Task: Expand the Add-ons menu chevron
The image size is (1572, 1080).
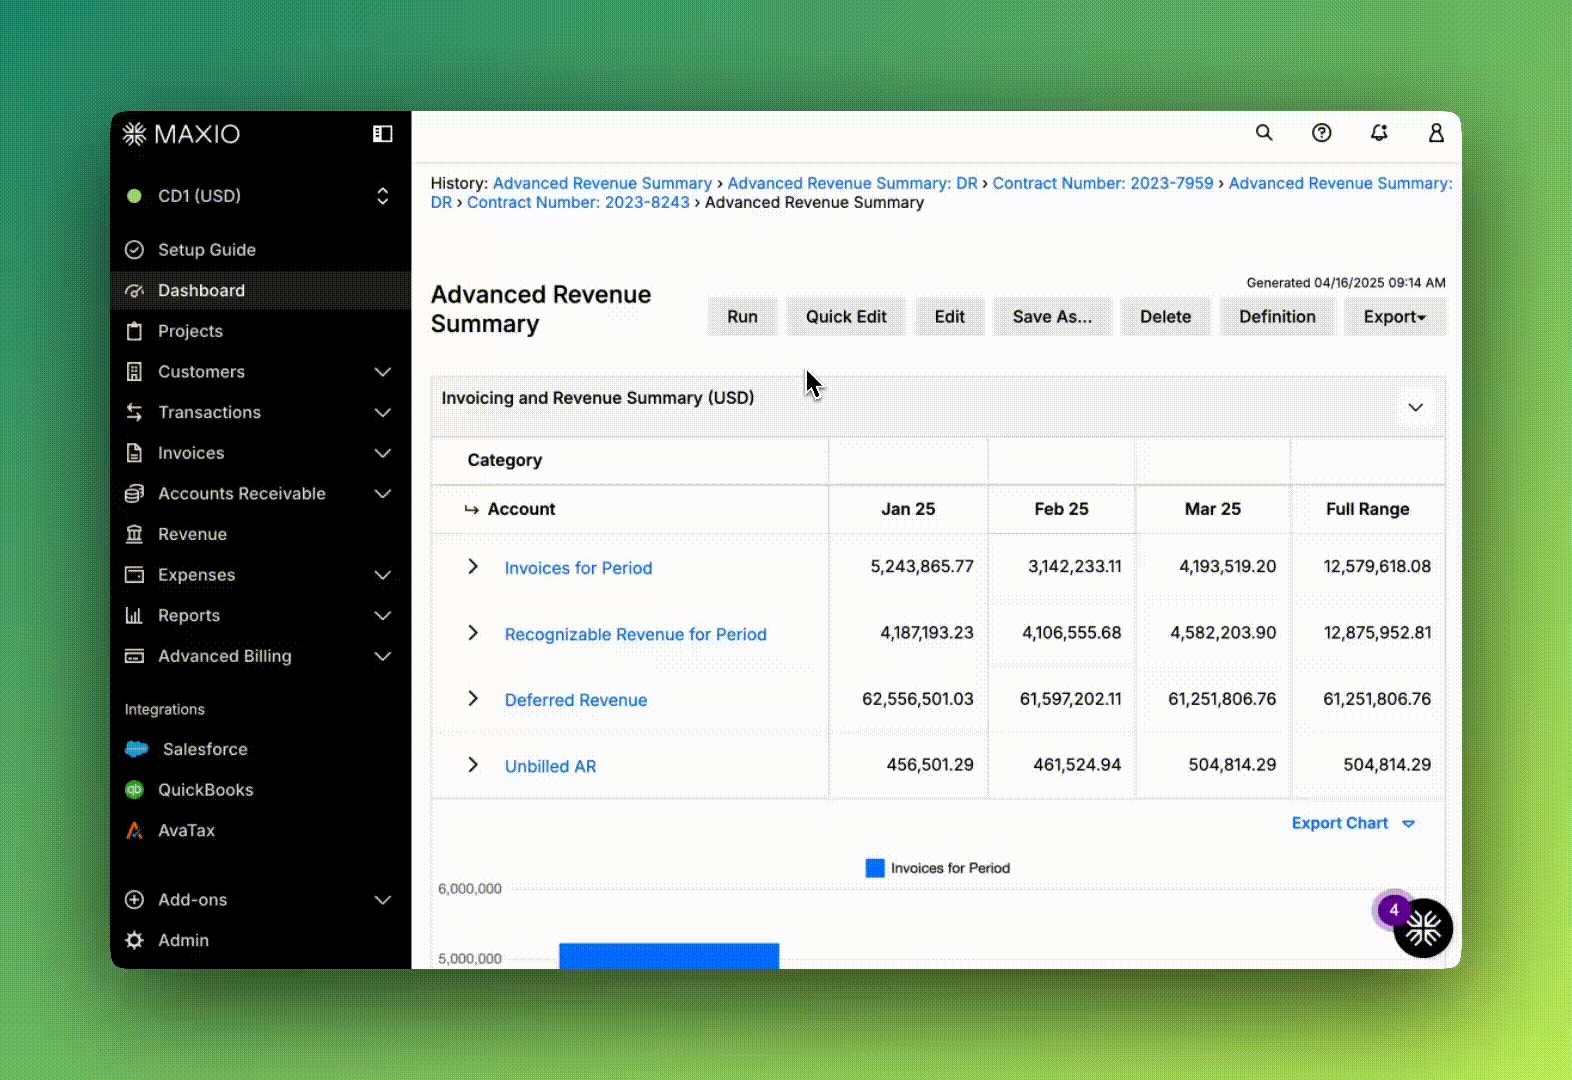Action: click(382, 900)
